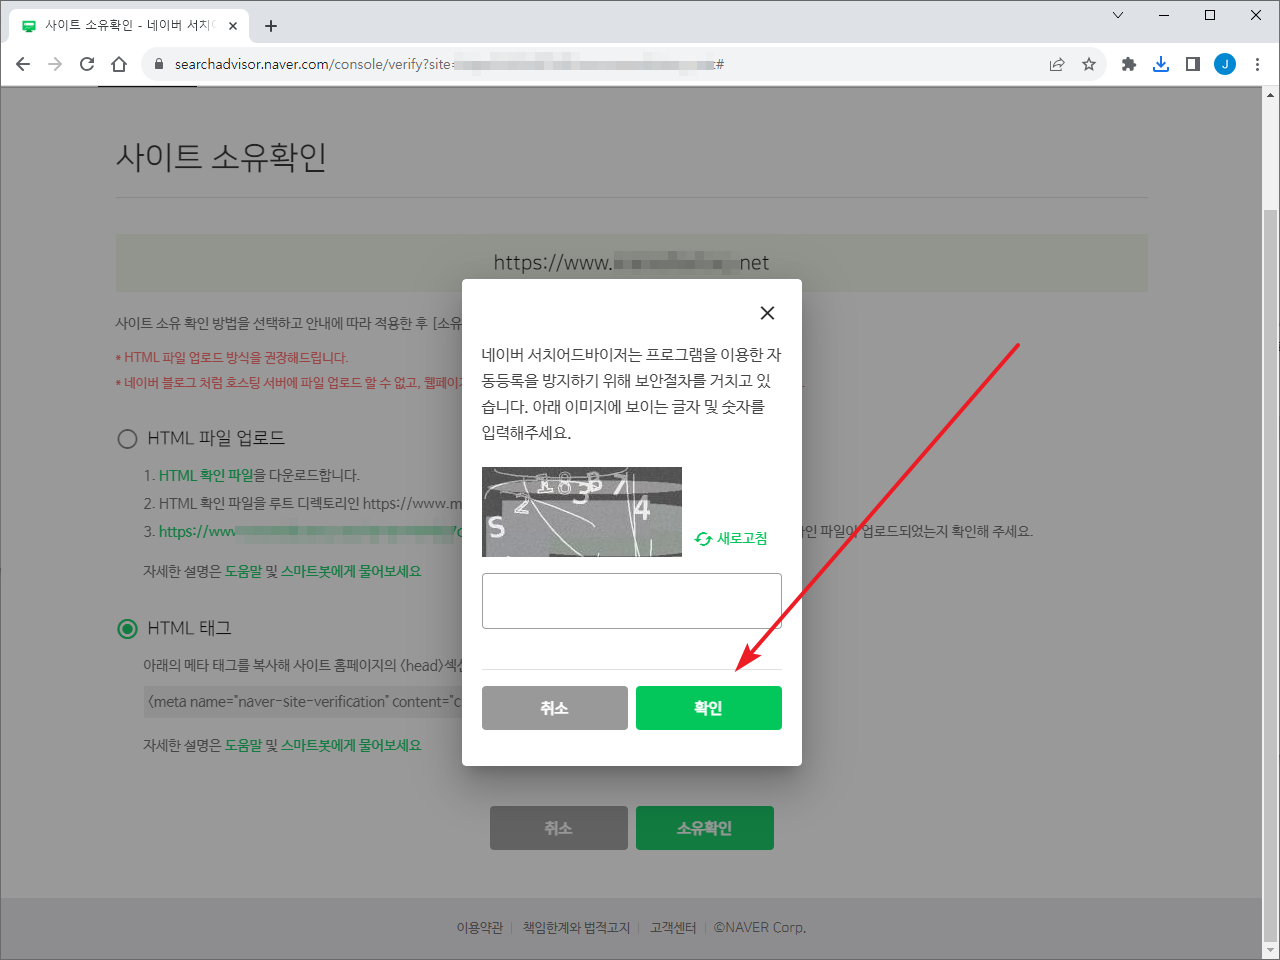The height and width of the screenshot is (960, 1280).
Task: Click the verification URL link in step 3
Action: tap(310, 532)
